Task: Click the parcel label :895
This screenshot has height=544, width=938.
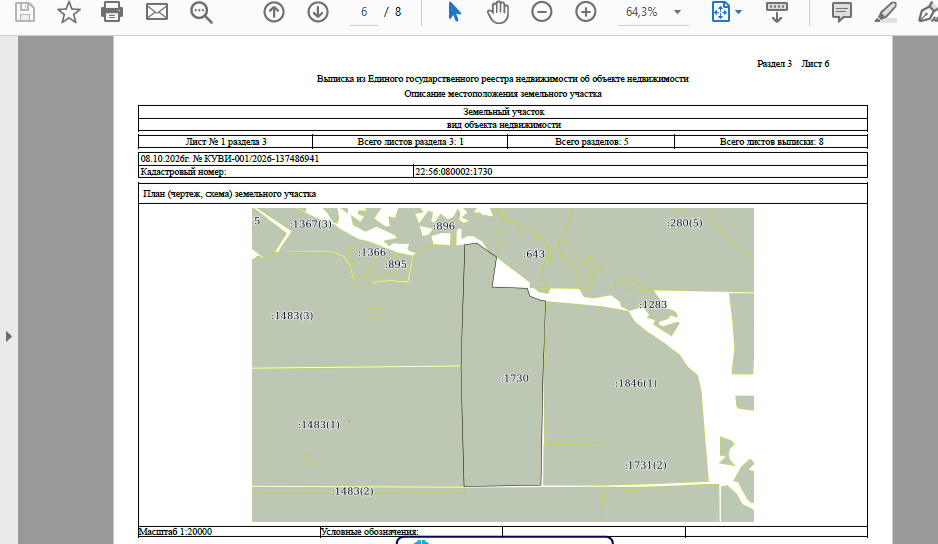Action: click(x=396, y=264)
